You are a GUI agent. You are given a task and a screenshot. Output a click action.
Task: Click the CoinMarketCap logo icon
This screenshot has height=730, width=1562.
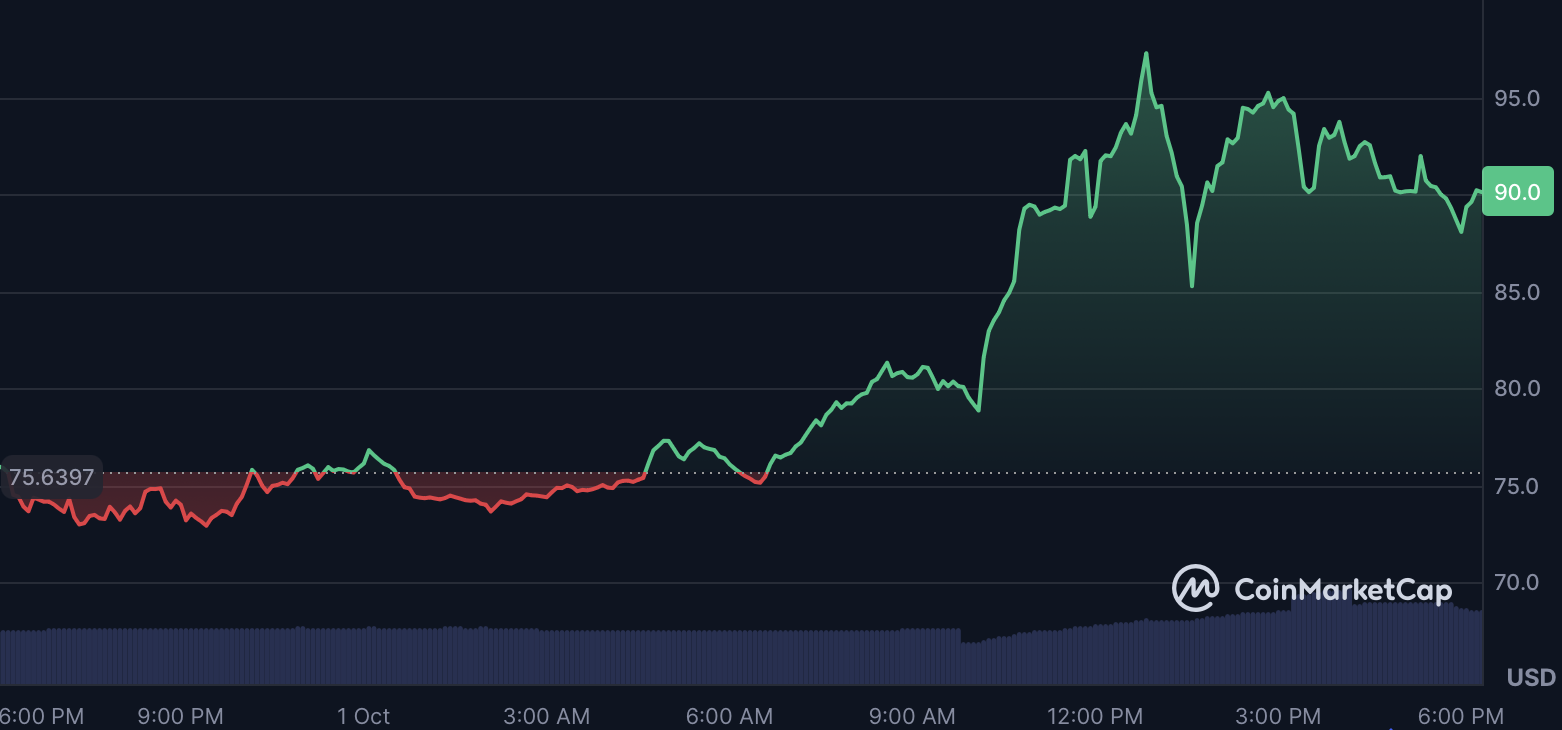point(1195,588)
